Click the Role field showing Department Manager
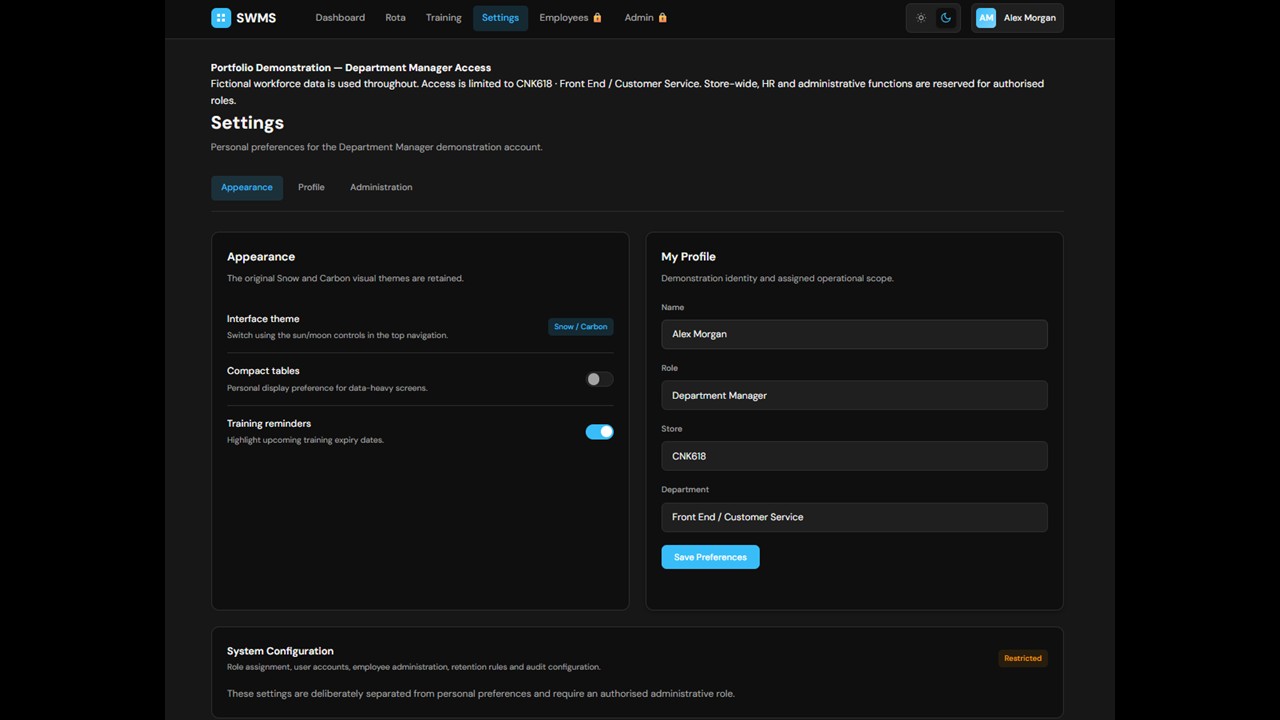1280x720 pixels. (x=854, y=395)
